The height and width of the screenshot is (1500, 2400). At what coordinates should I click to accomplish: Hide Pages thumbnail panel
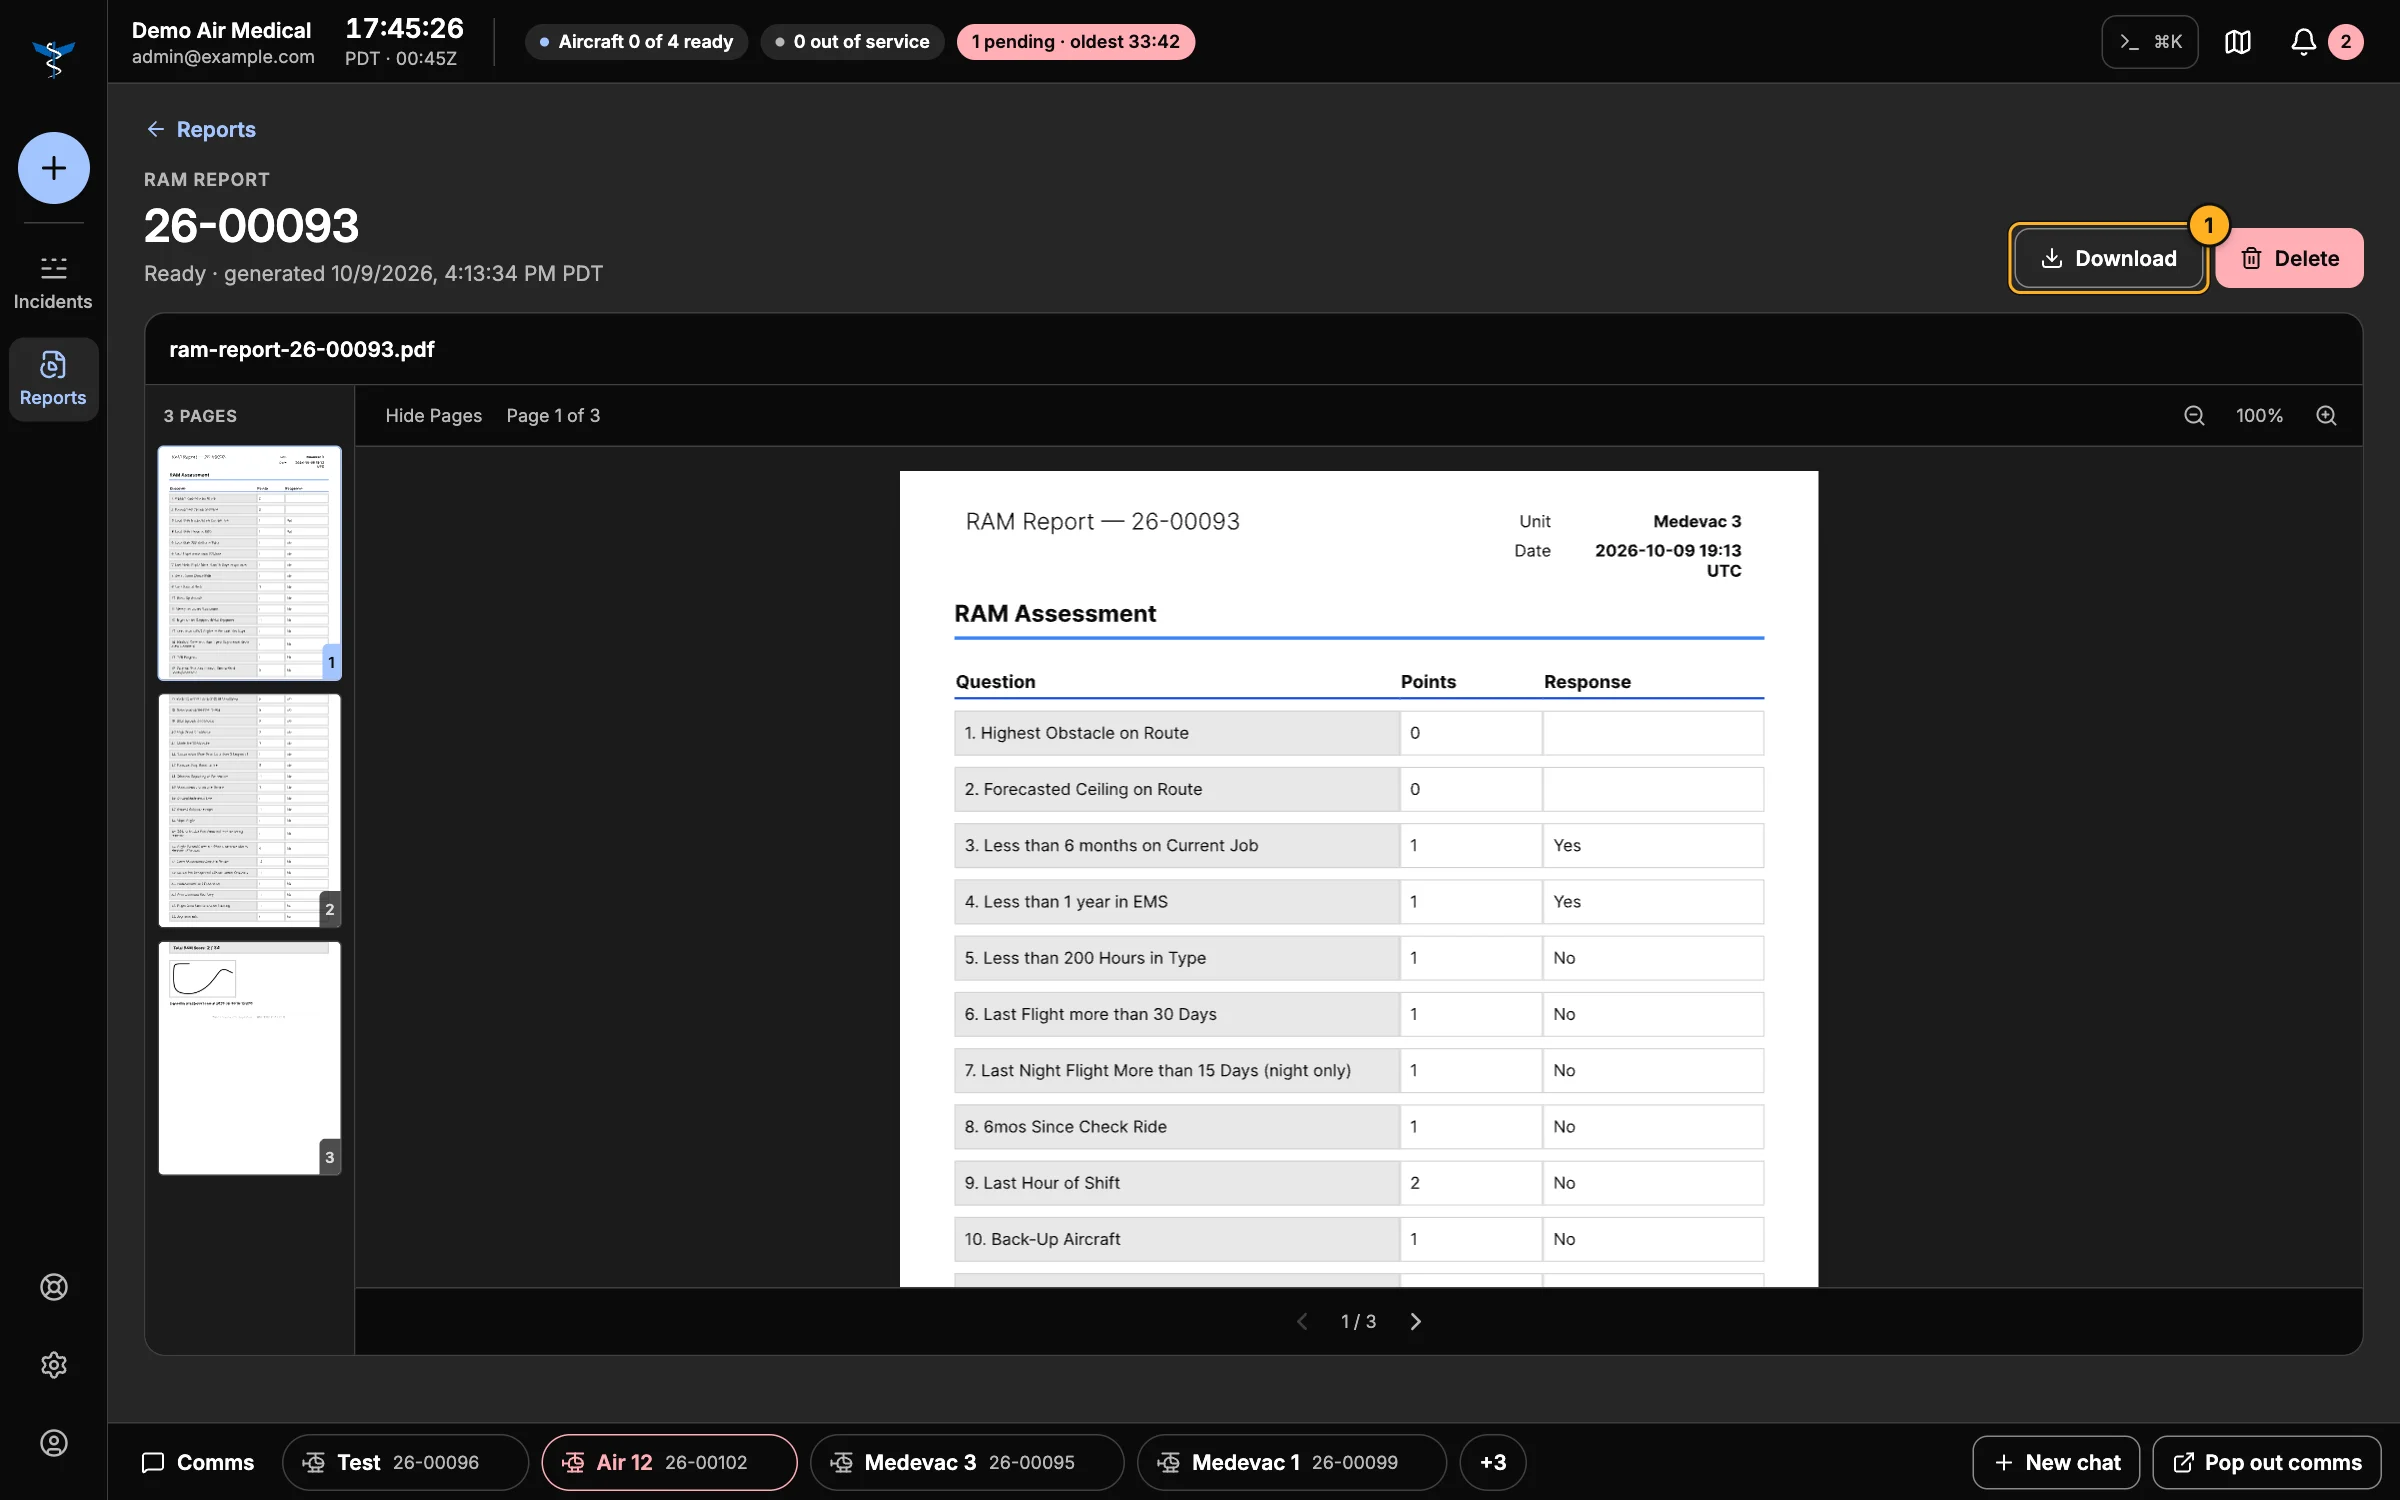(x=433, y=416)
